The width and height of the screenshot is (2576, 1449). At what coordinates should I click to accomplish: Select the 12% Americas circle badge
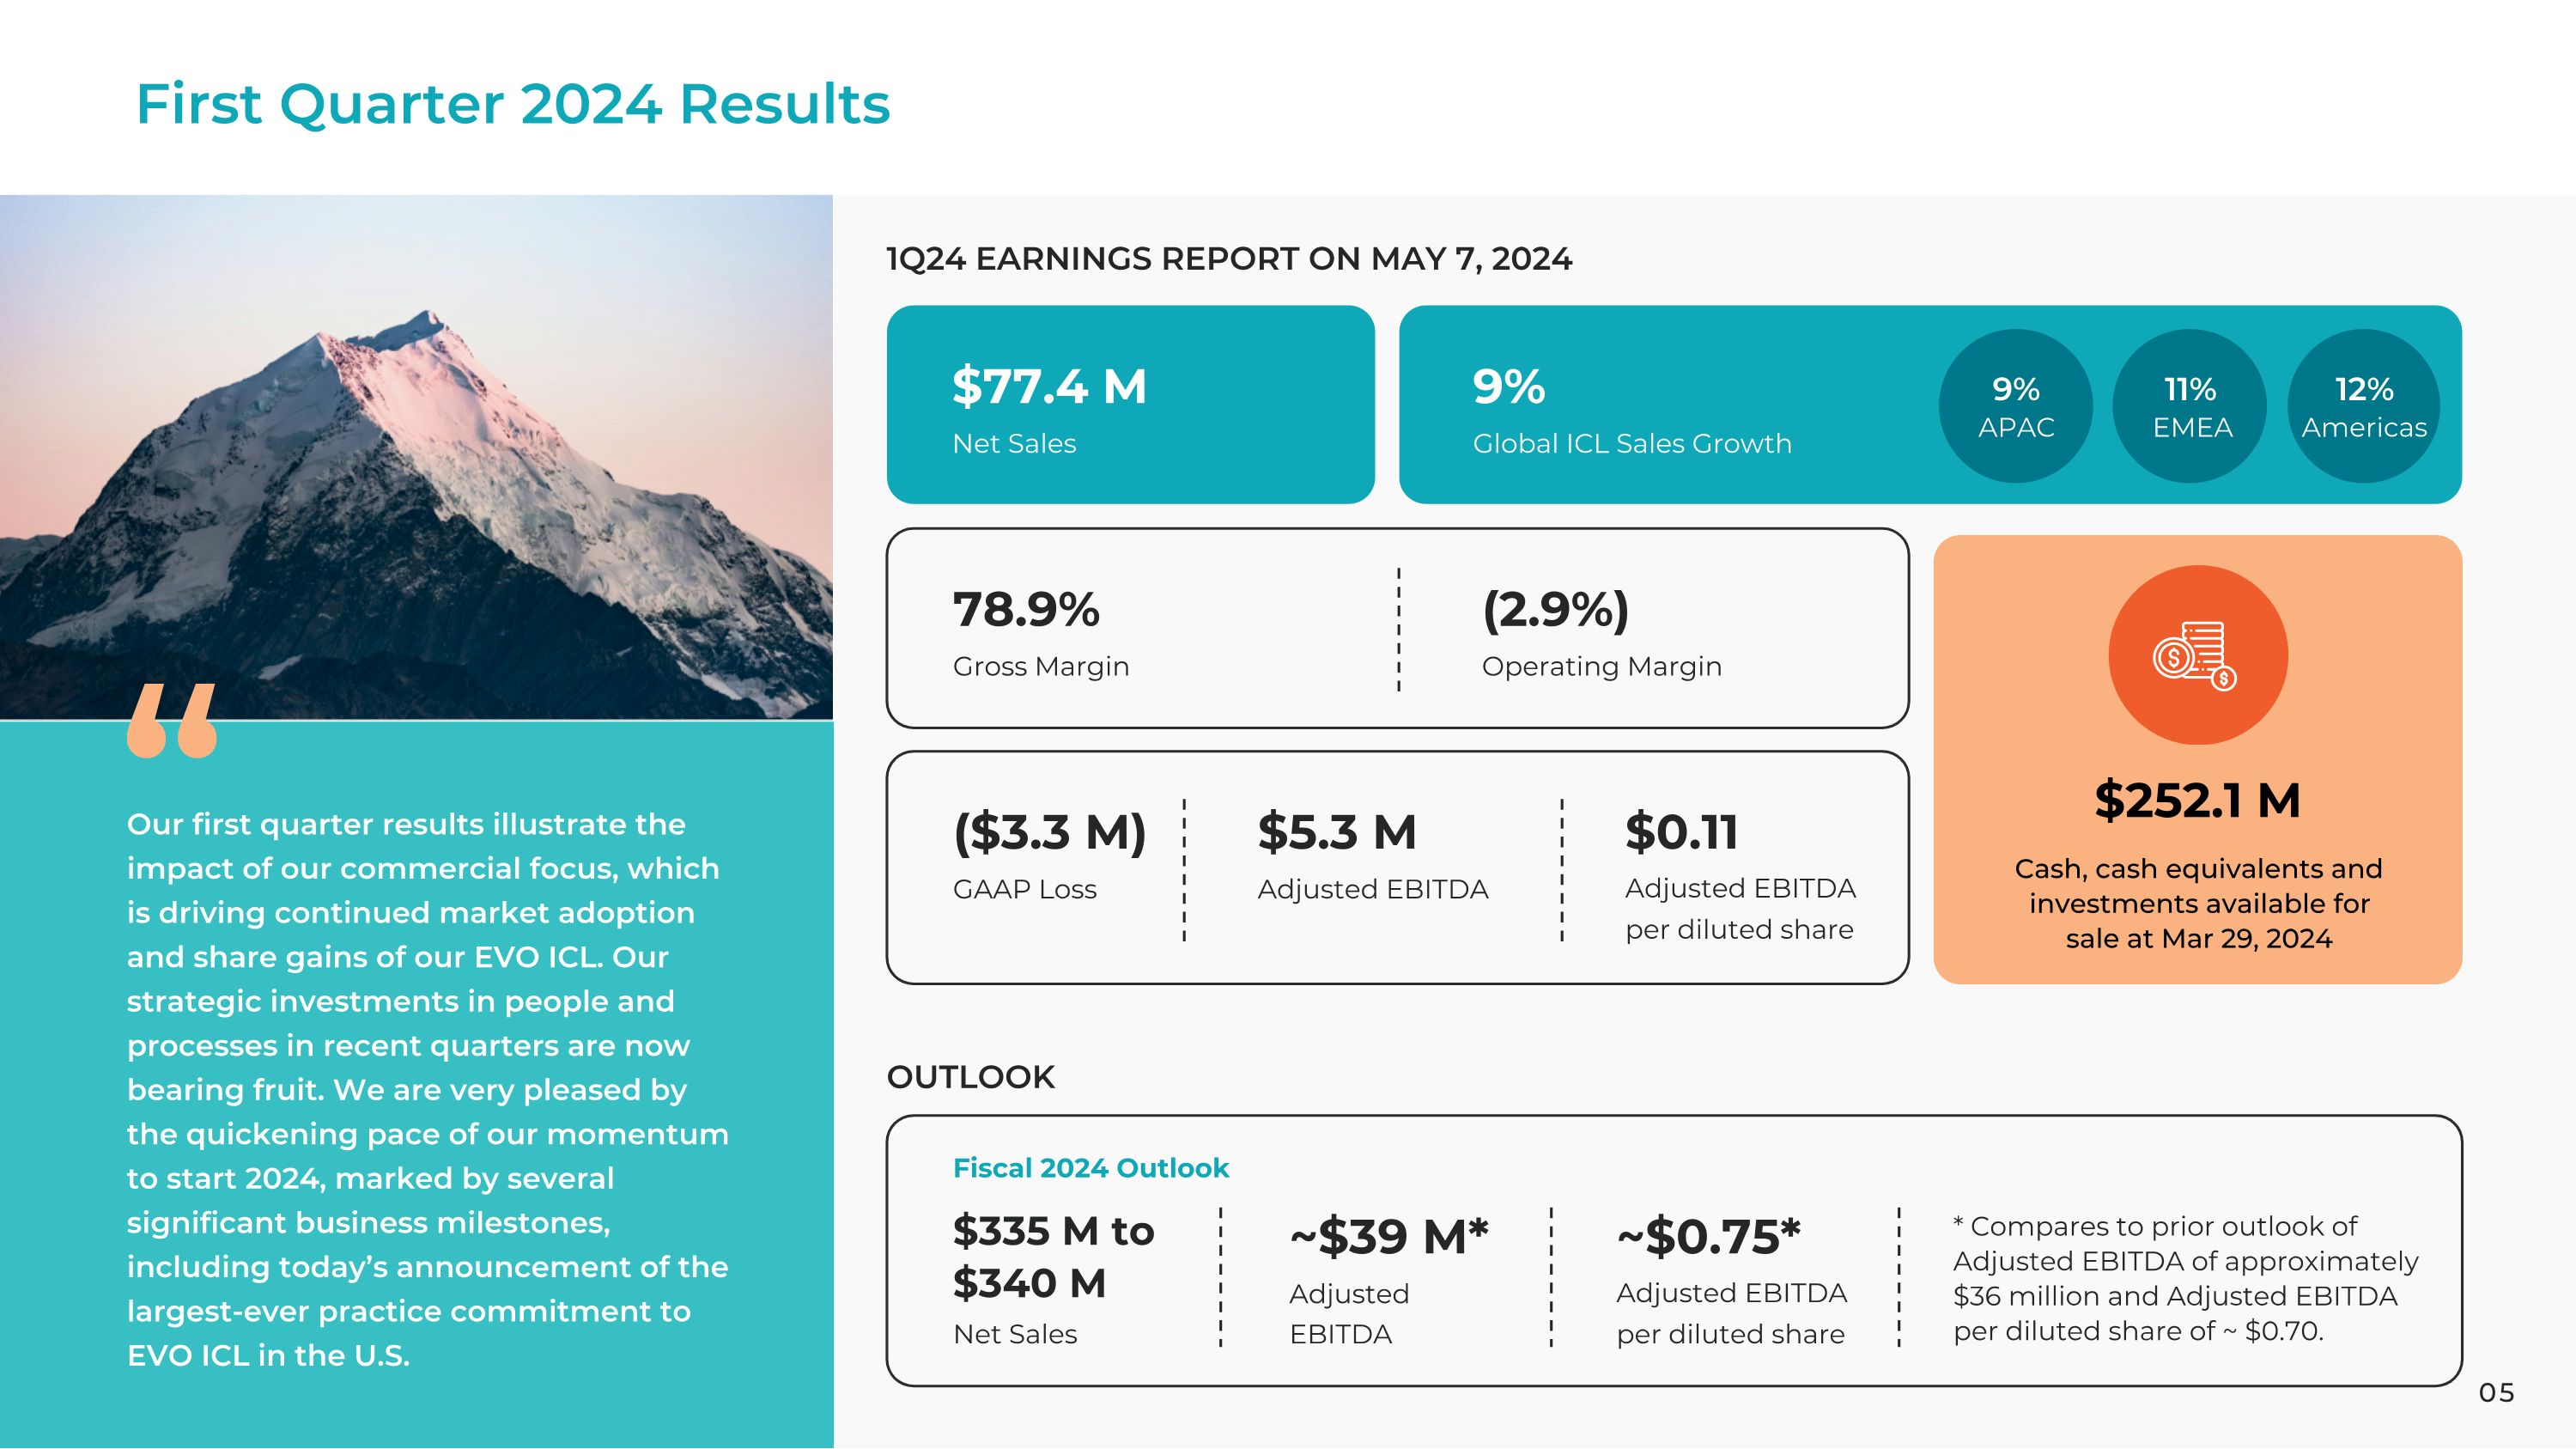2364,406
